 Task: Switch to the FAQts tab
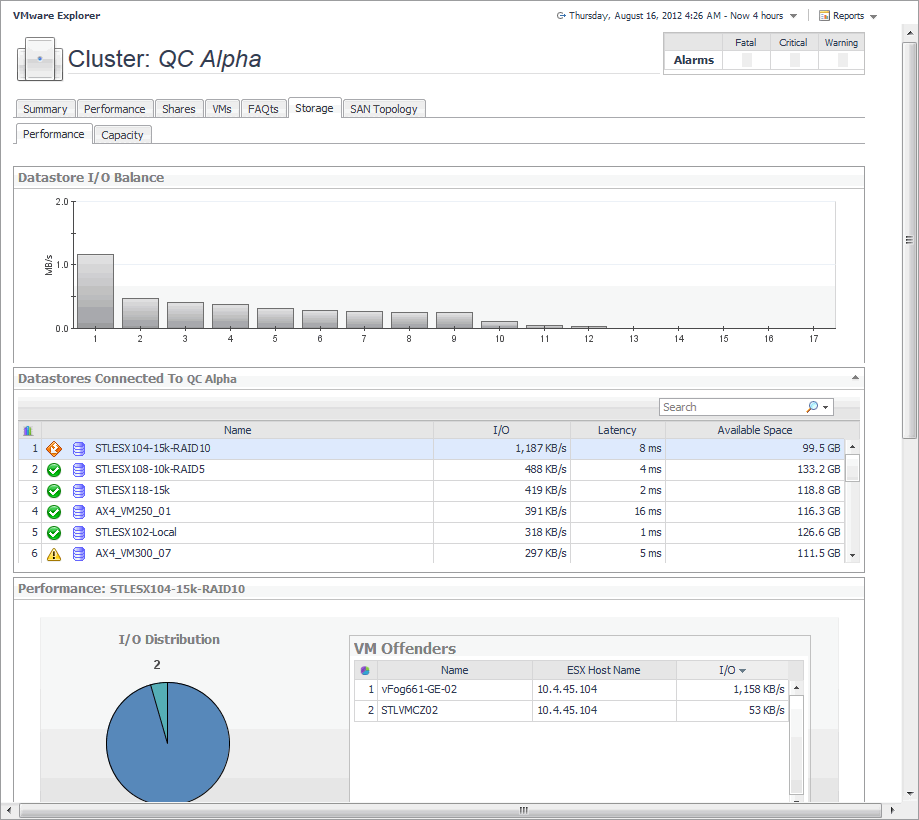[x=263, y=109]
